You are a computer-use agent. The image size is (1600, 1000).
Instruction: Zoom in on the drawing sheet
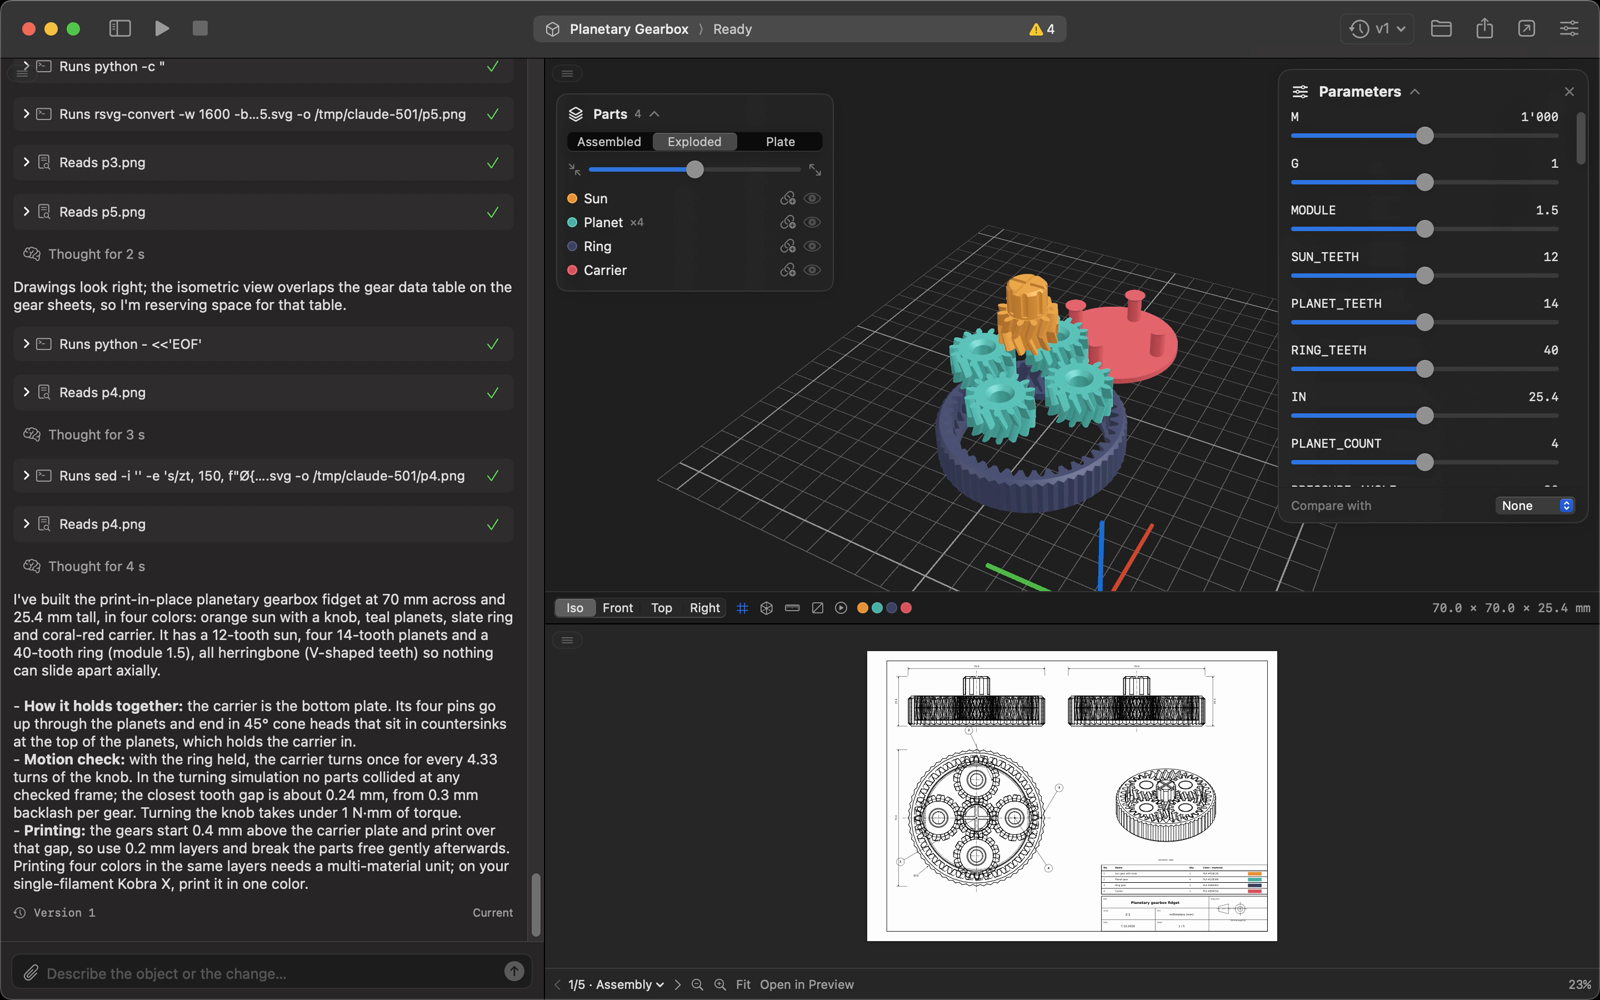coord(720,985)
